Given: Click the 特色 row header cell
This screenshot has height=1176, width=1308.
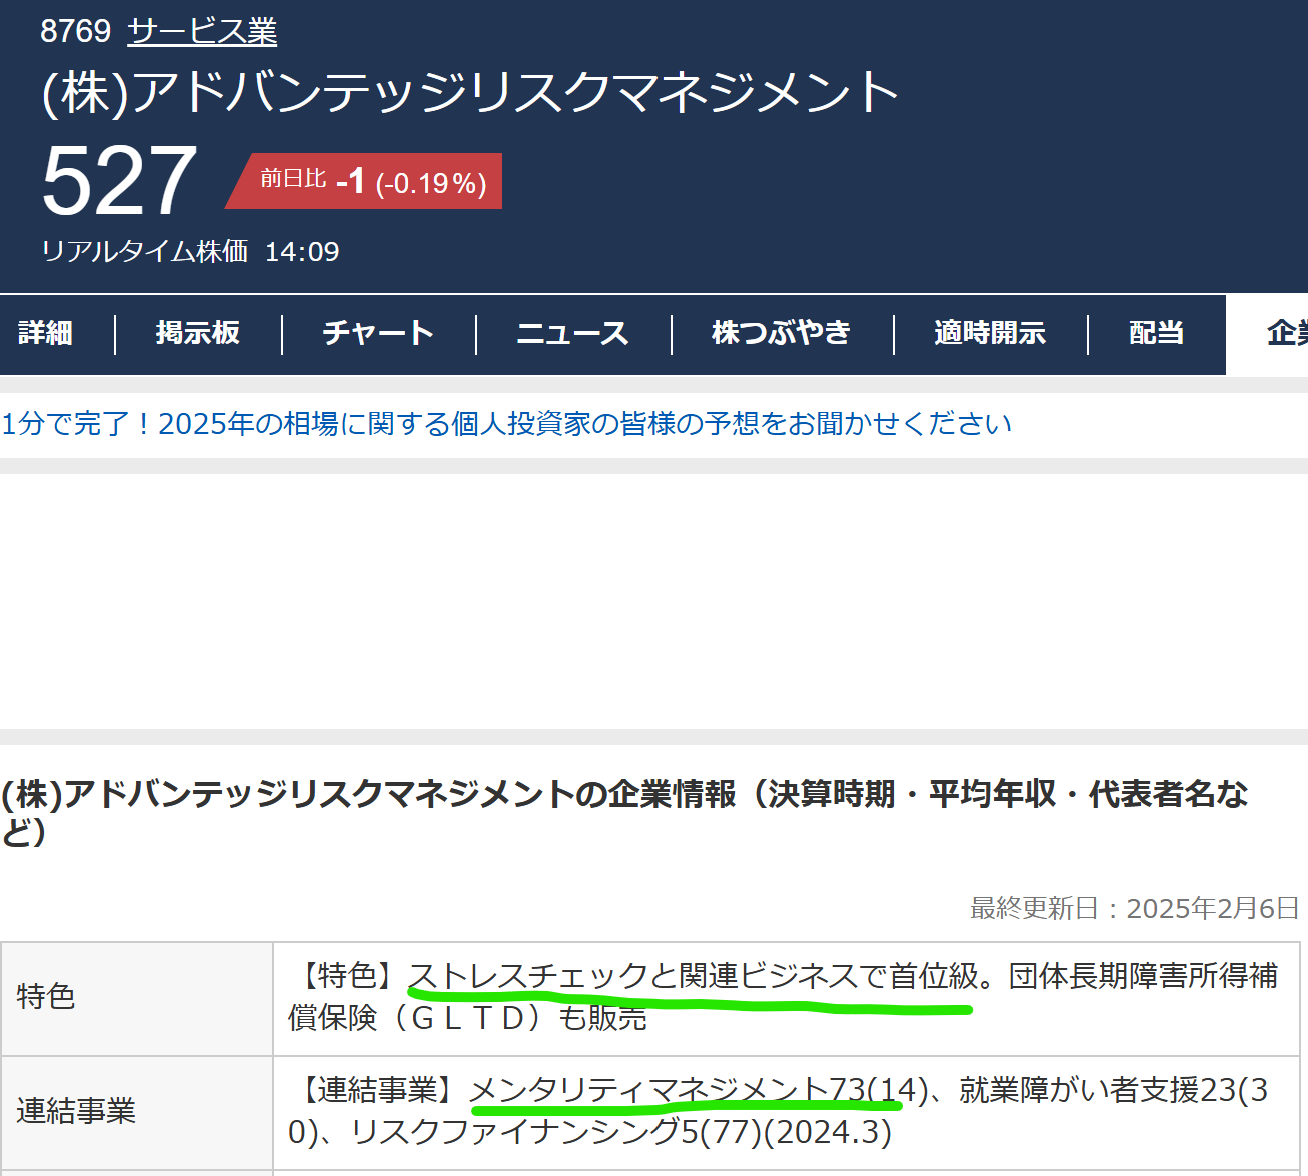Looking at the screenshot, I should pos(137,998).
